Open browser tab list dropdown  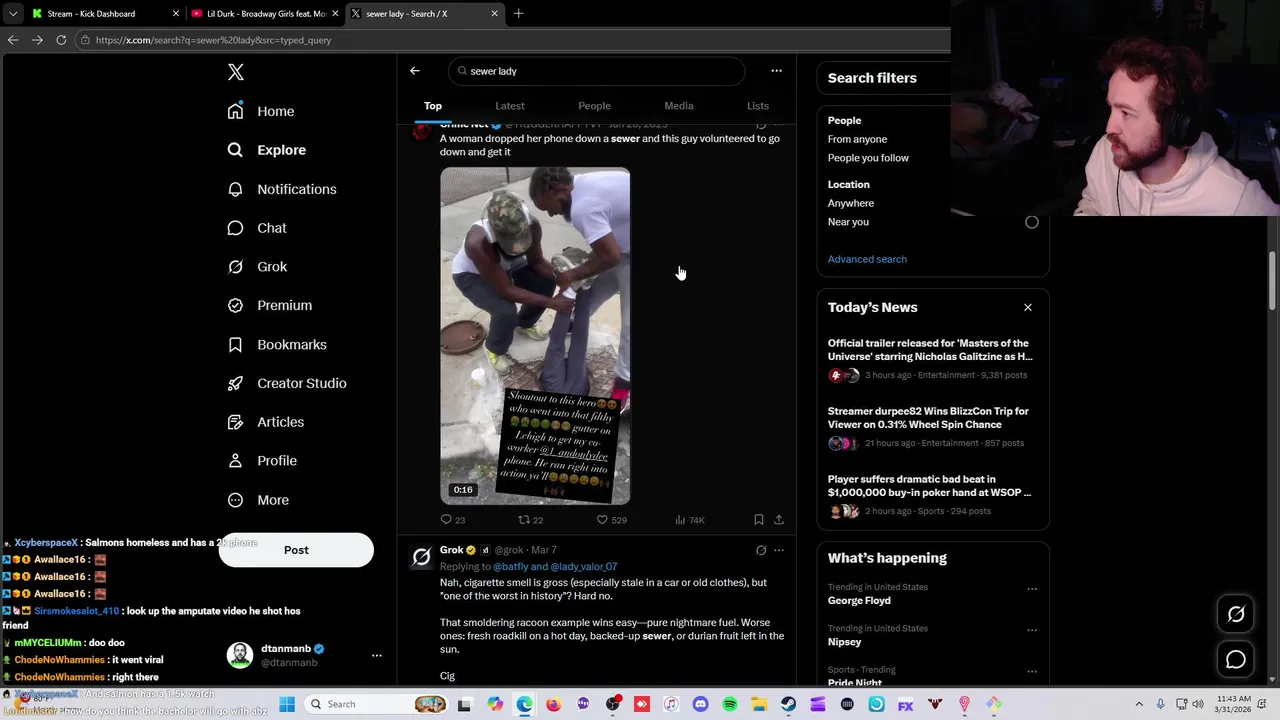pos(13,14)
